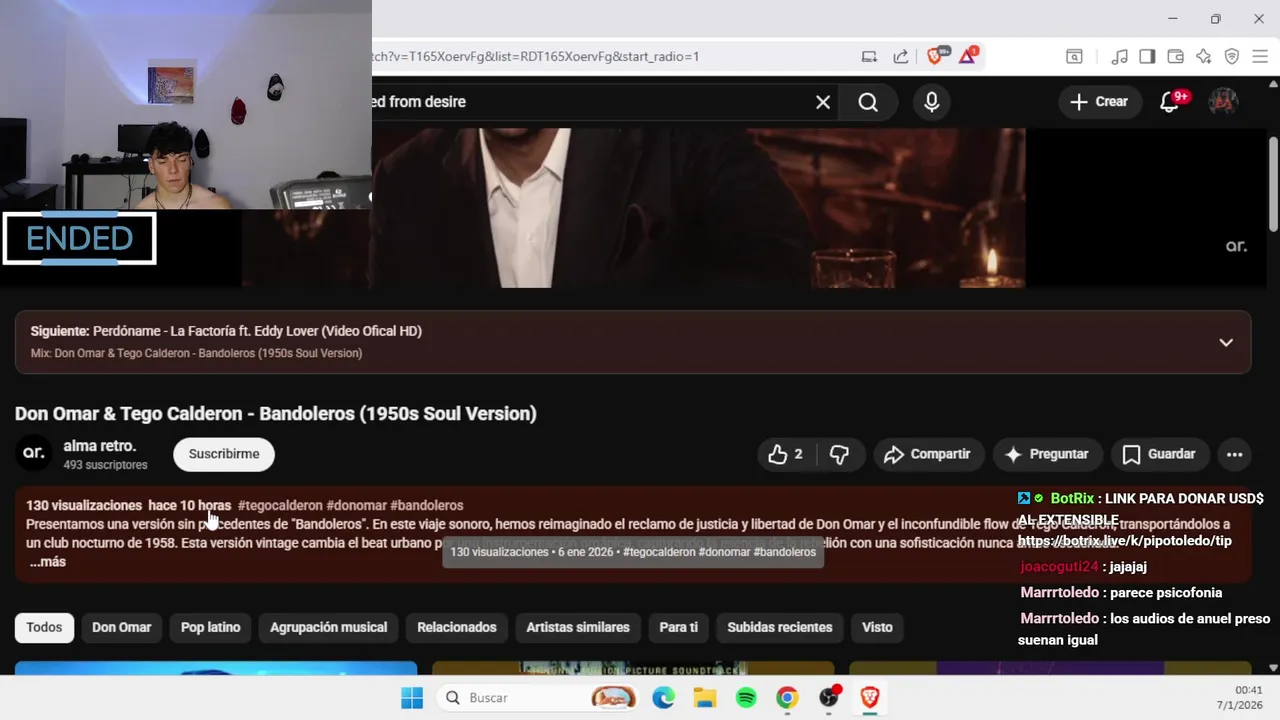Click the Preguntar button

[x=1046, y=454]
